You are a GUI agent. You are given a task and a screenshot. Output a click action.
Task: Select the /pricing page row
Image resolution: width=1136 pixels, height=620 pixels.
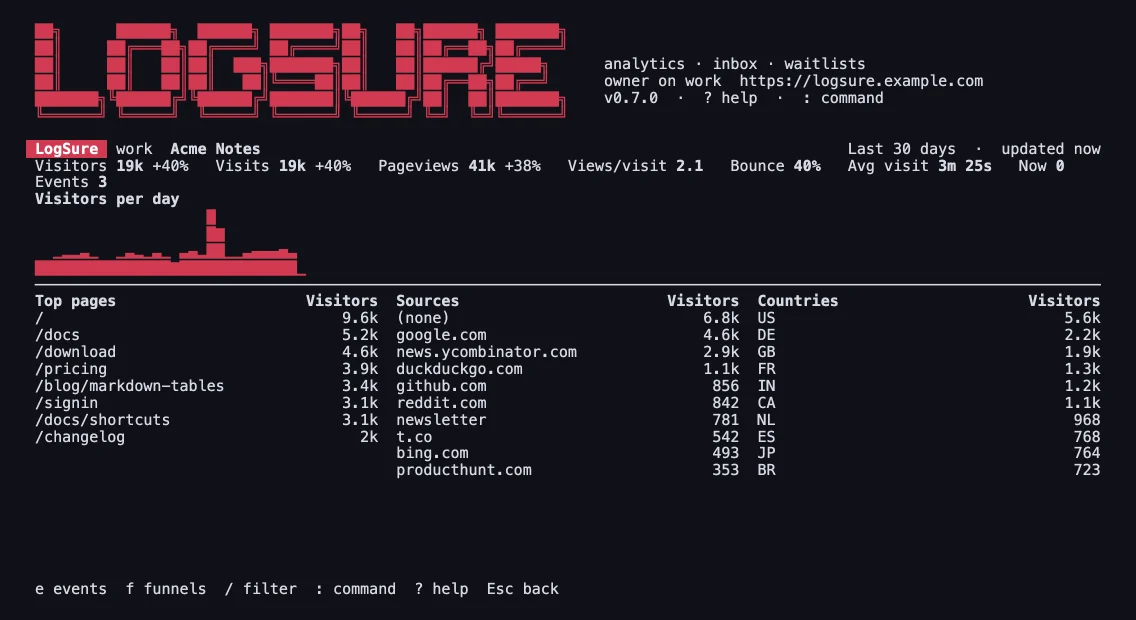click(206, 369)
